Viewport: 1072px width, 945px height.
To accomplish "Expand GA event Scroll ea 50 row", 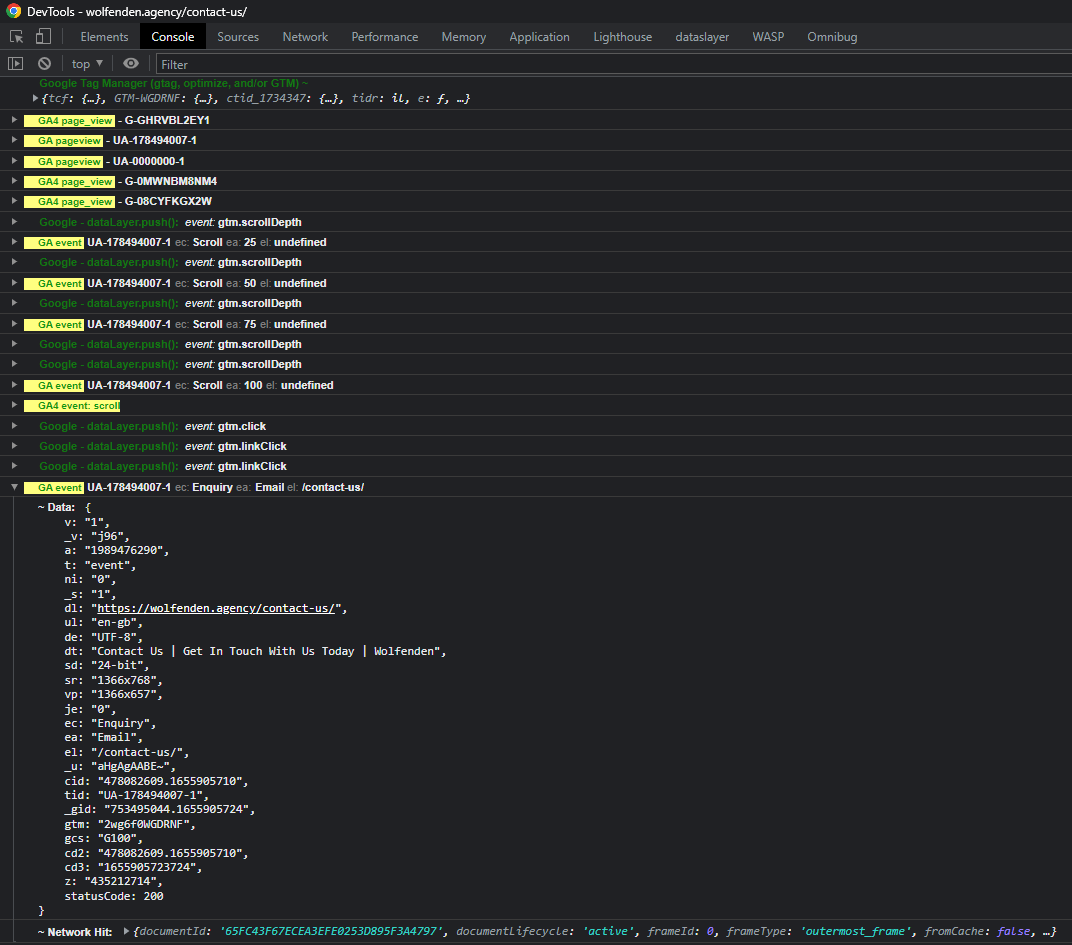I will (x=14, y=283).
